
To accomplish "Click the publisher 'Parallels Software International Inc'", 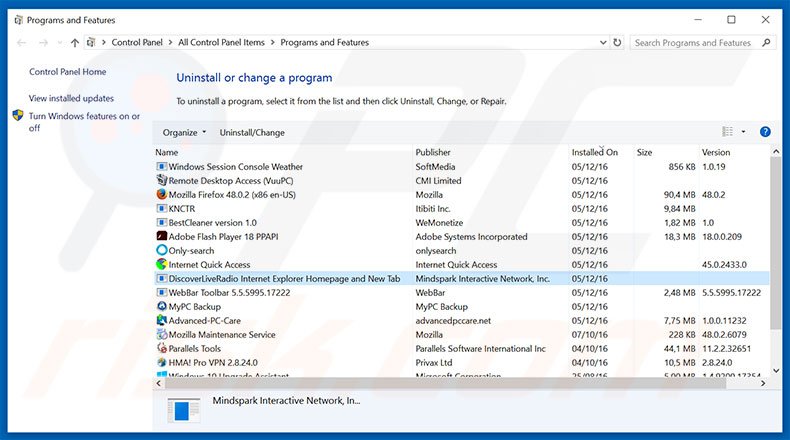I will coord(481,348).
